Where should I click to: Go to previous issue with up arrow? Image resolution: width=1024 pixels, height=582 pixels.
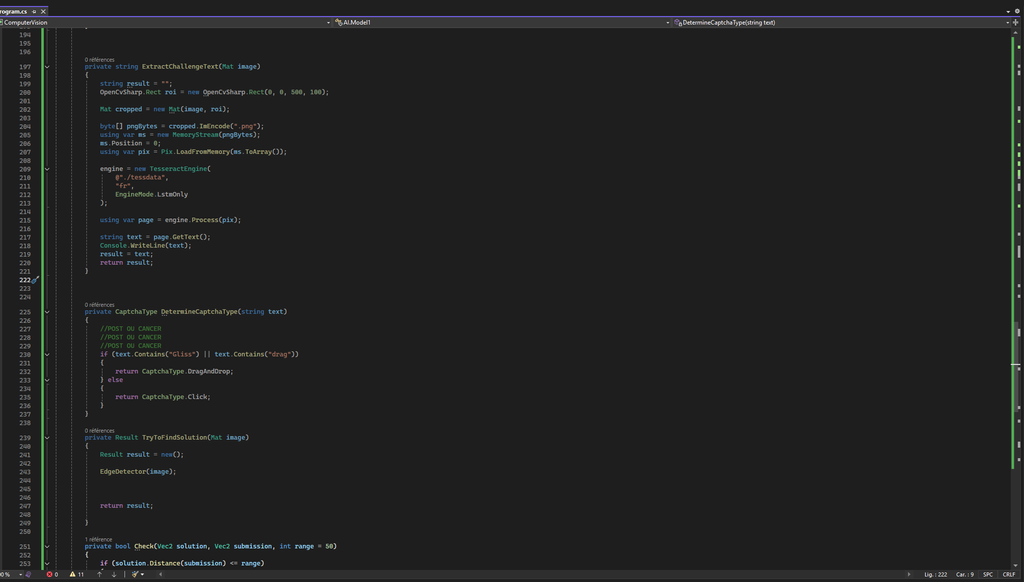(100, 575)
